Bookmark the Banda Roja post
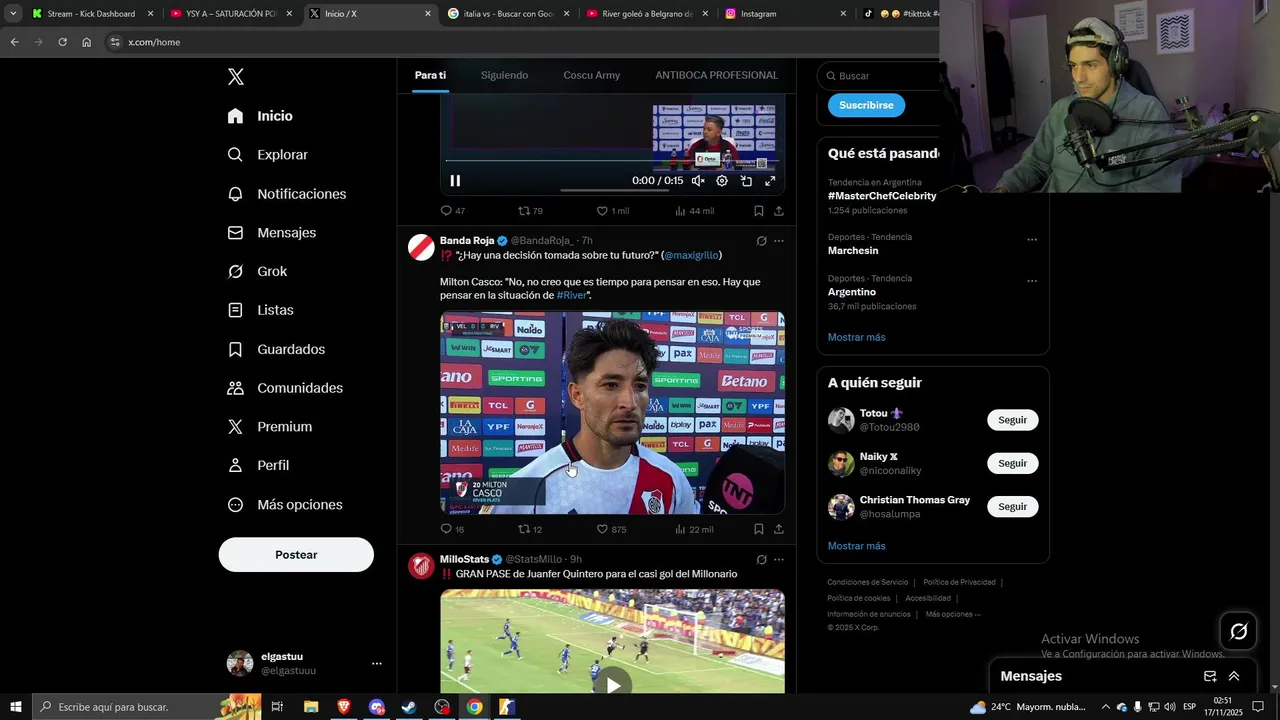 tap(759, 529)
